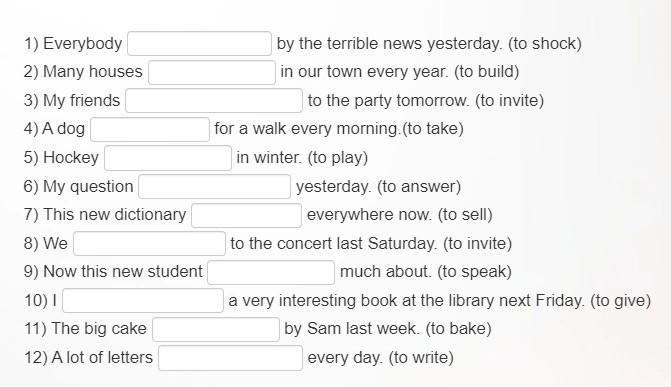Click the "(to answer)" hint text
The image size is (671, 387).
[x=419, y=187]
